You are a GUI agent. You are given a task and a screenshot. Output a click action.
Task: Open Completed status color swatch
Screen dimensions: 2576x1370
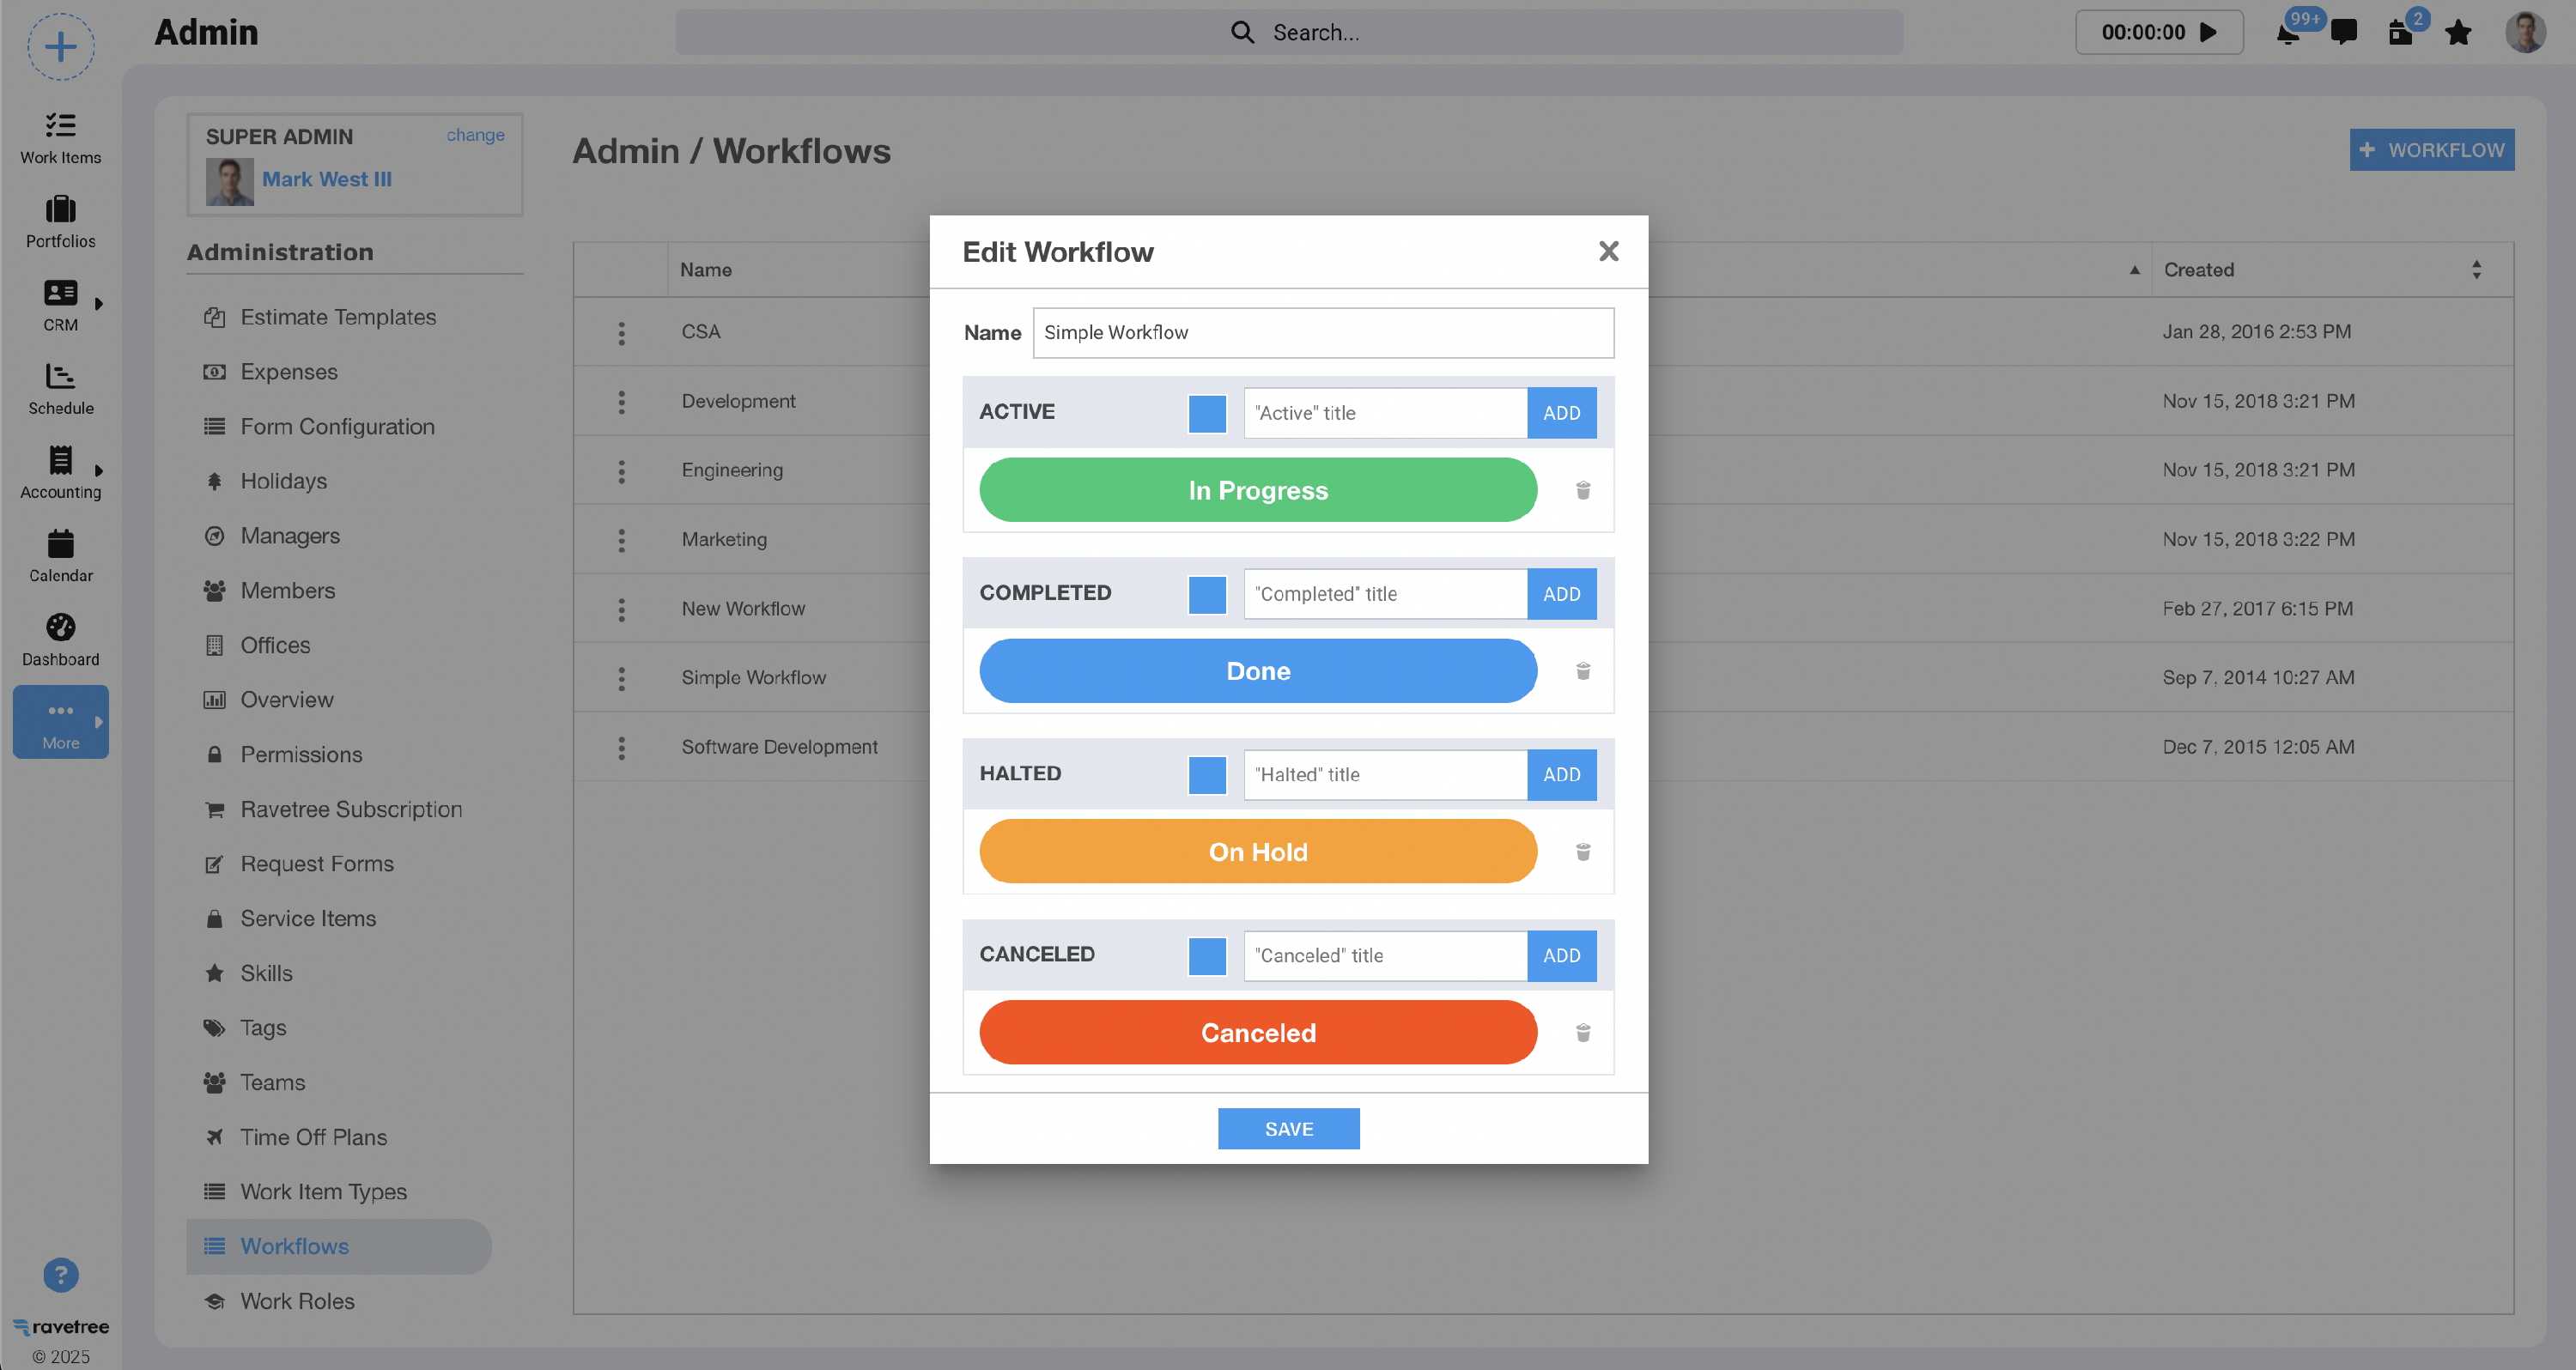click(x=1207, y=594)
